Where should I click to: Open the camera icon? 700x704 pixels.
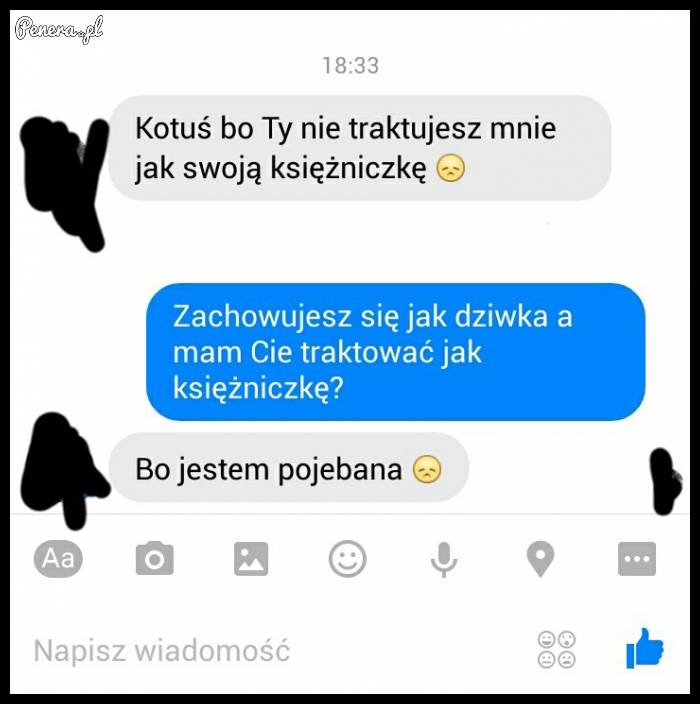coord(154,559)
